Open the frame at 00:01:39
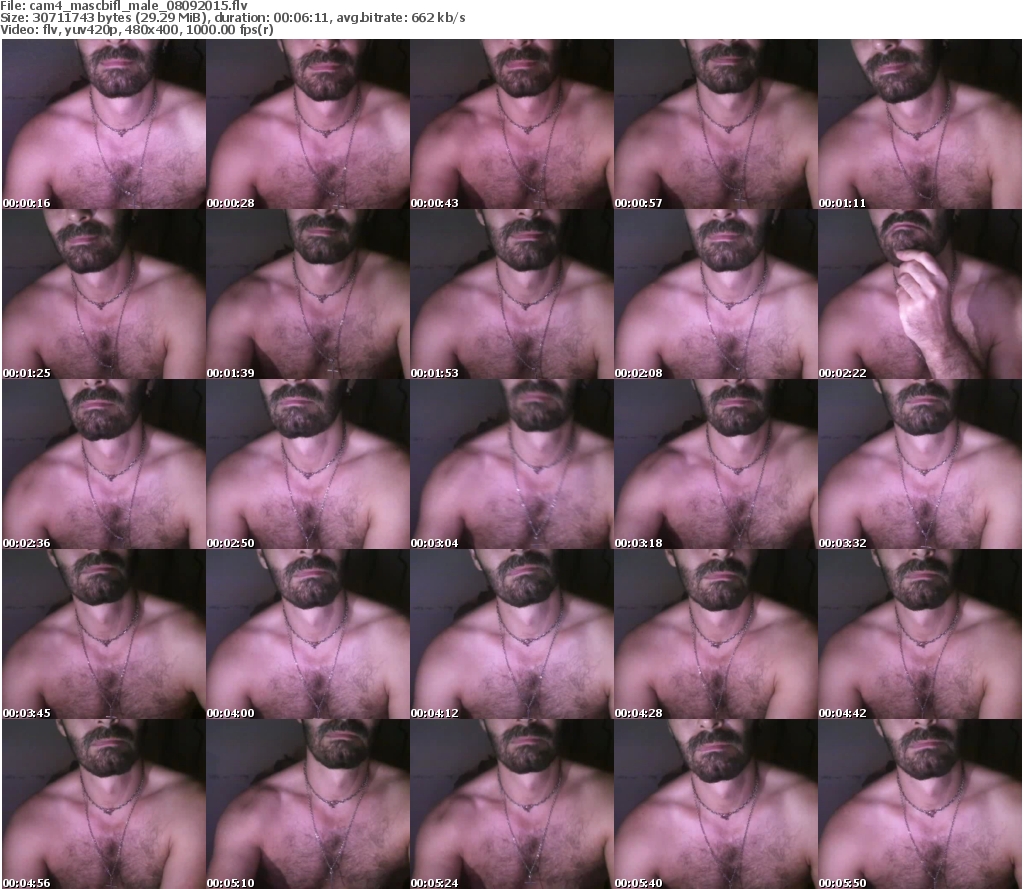 coord(308,294)
